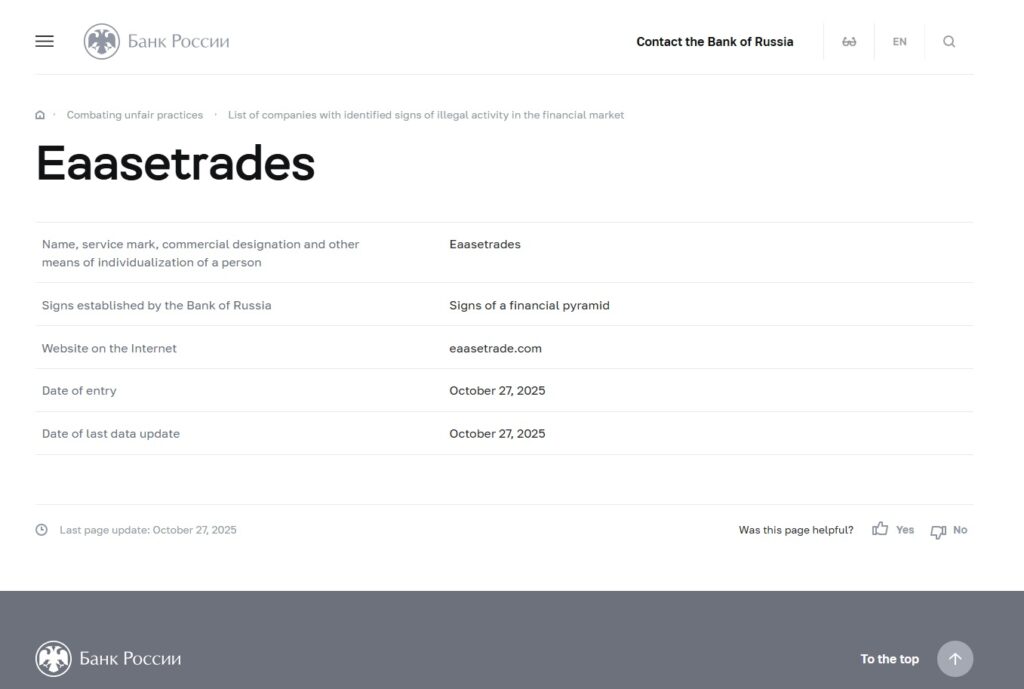Click the circular up-arrow scroll button

coord(955,659)
